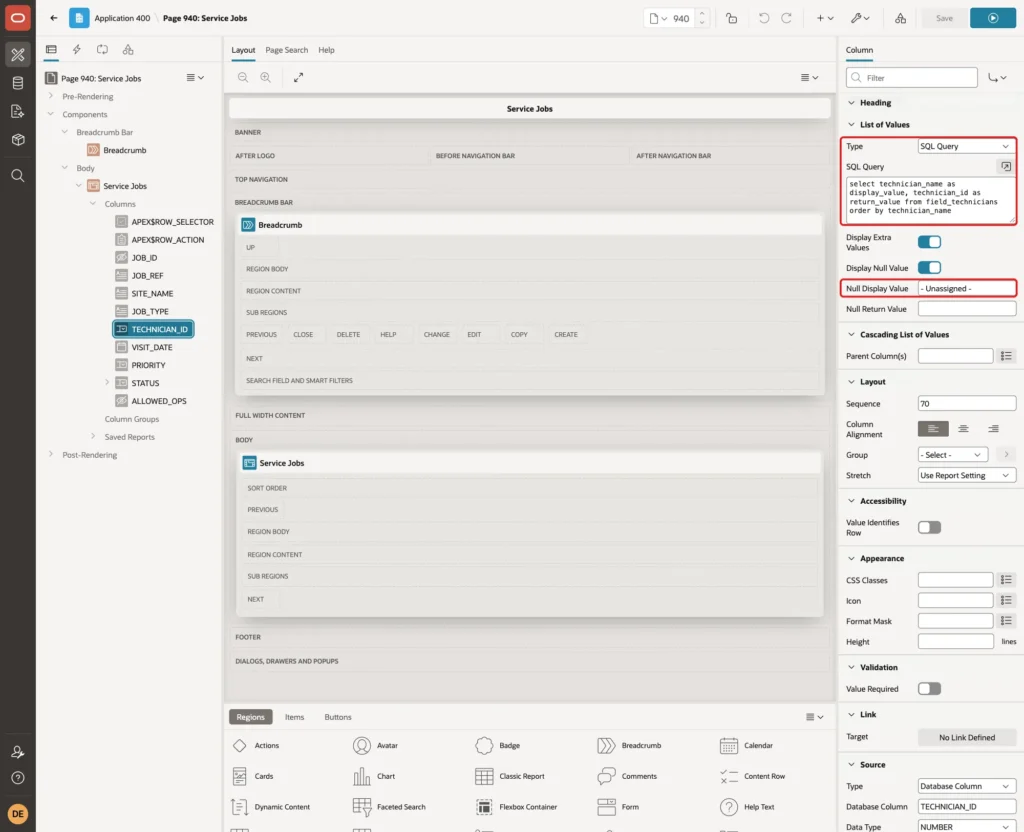Image resolution: width=1024 pixels, height=832 pixels.
Task: Toggle Value Identifies Row switch
Action: (929, 527)
